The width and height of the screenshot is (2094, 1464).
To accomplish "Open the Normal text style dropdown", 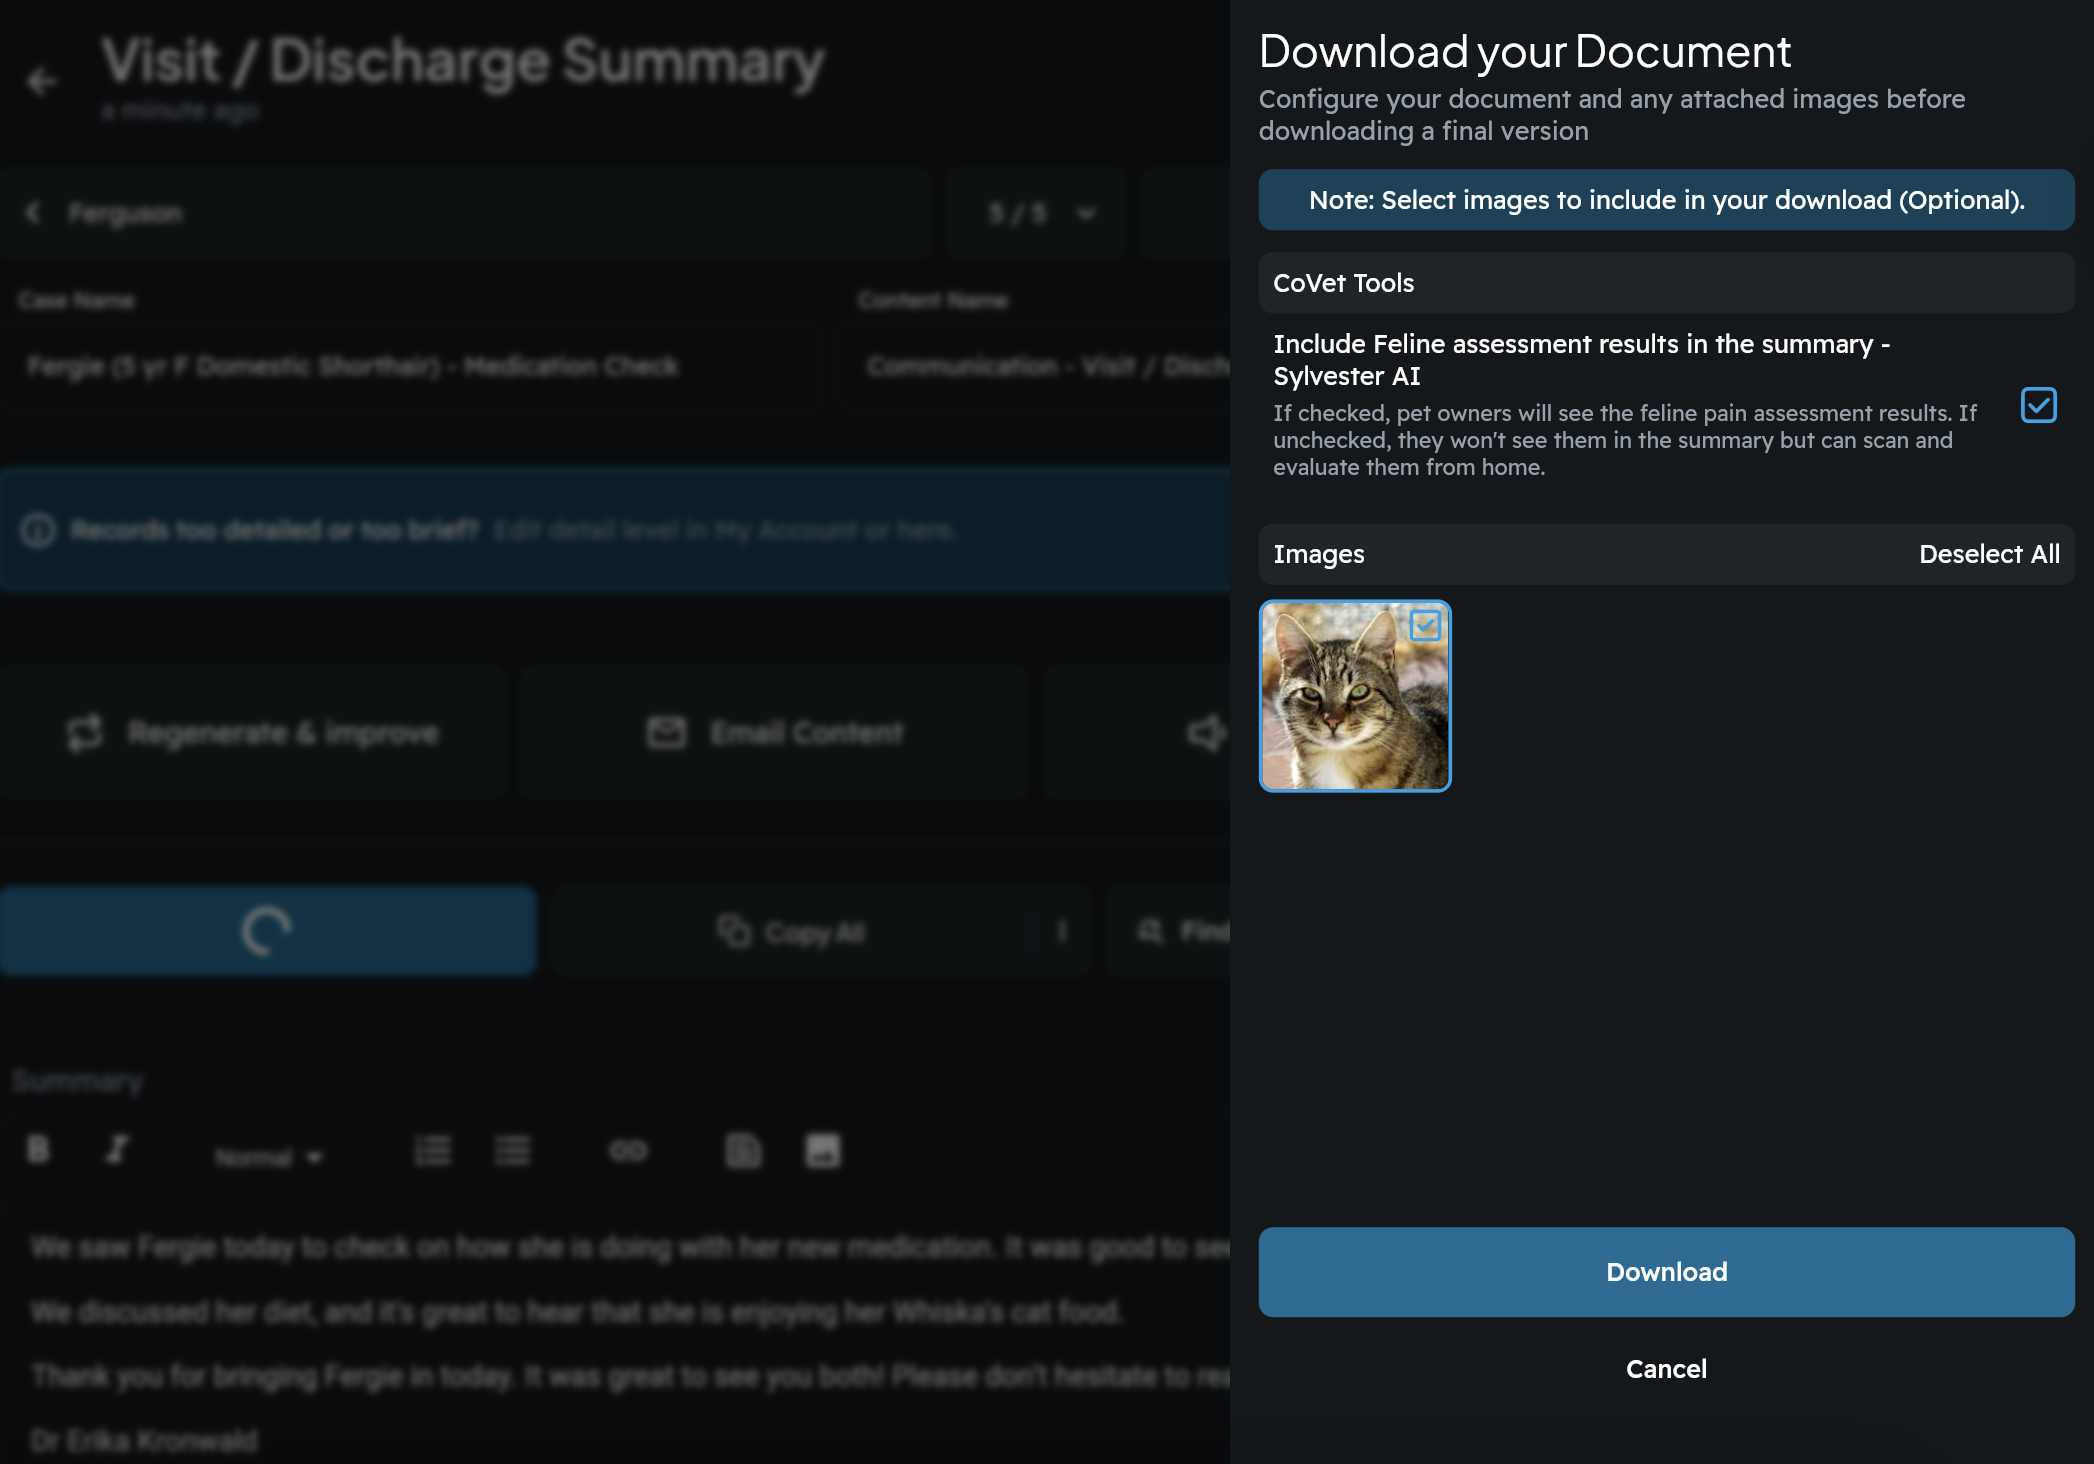I will pos(268,1157).
